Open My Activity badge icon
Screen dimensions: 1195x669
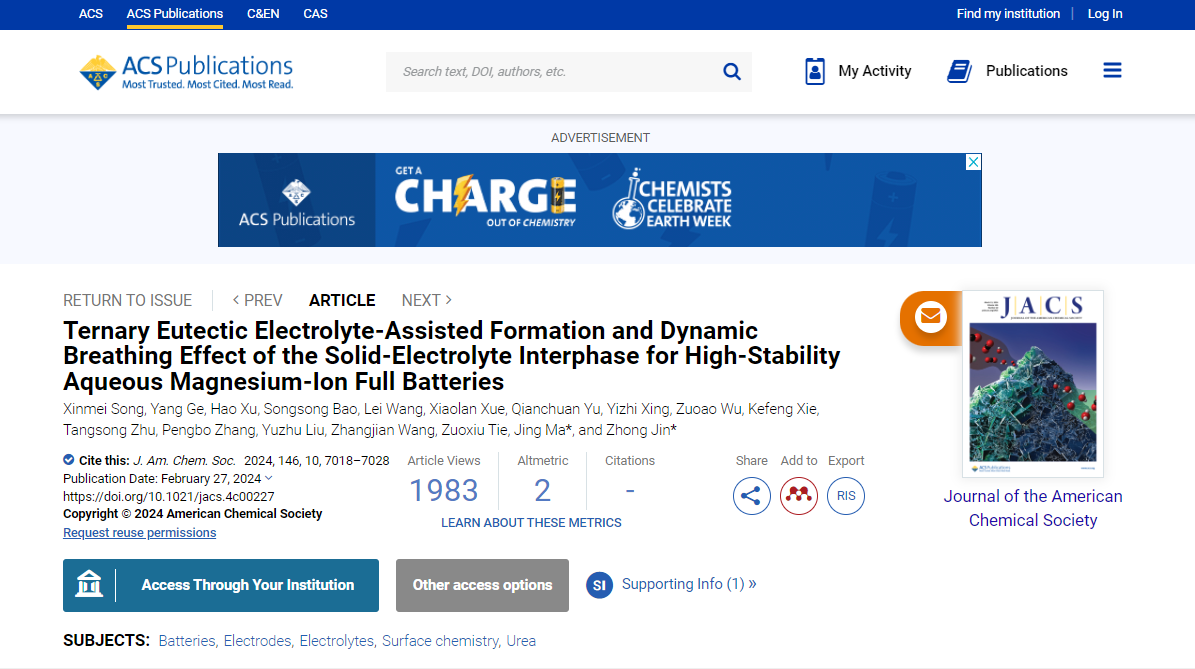coord(815,71)
